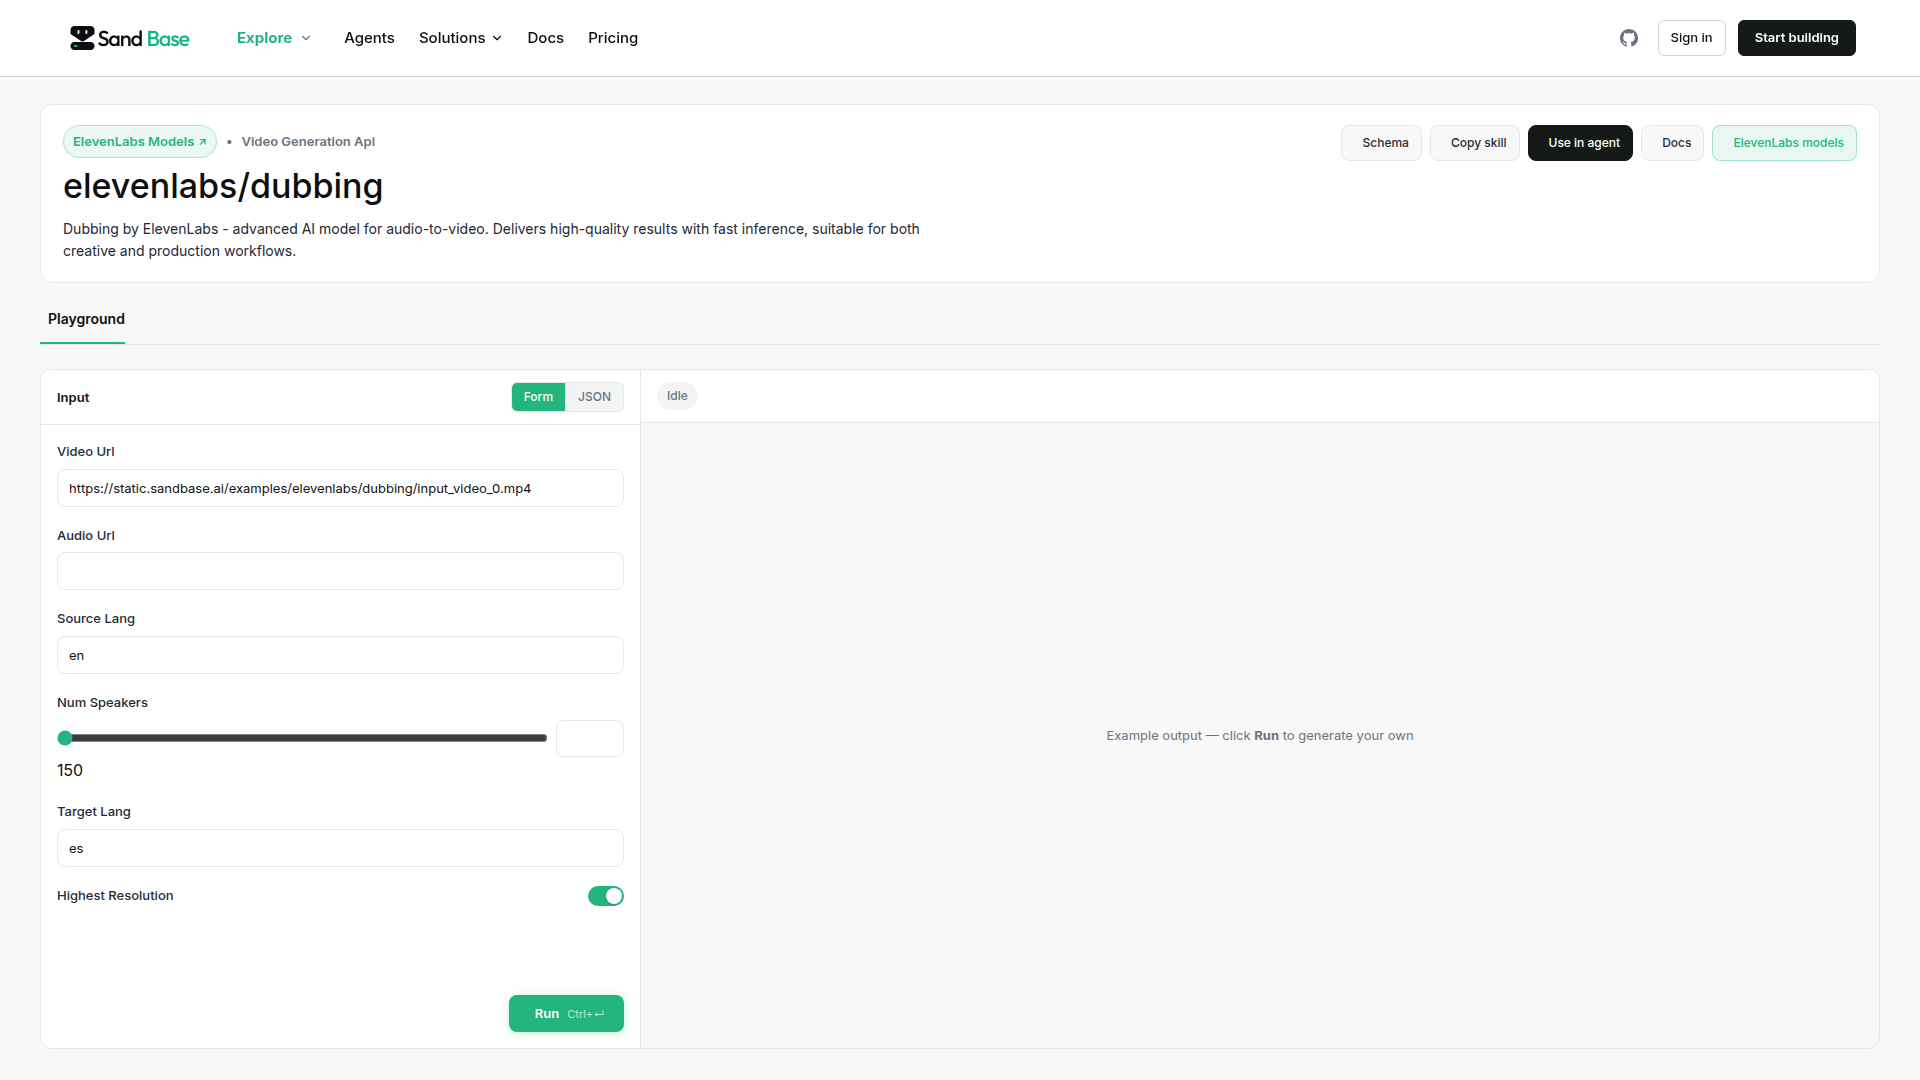Screen dimensions: 1920x1080
Task: Focus the empty Audio Url field
Action: [340, 571]
